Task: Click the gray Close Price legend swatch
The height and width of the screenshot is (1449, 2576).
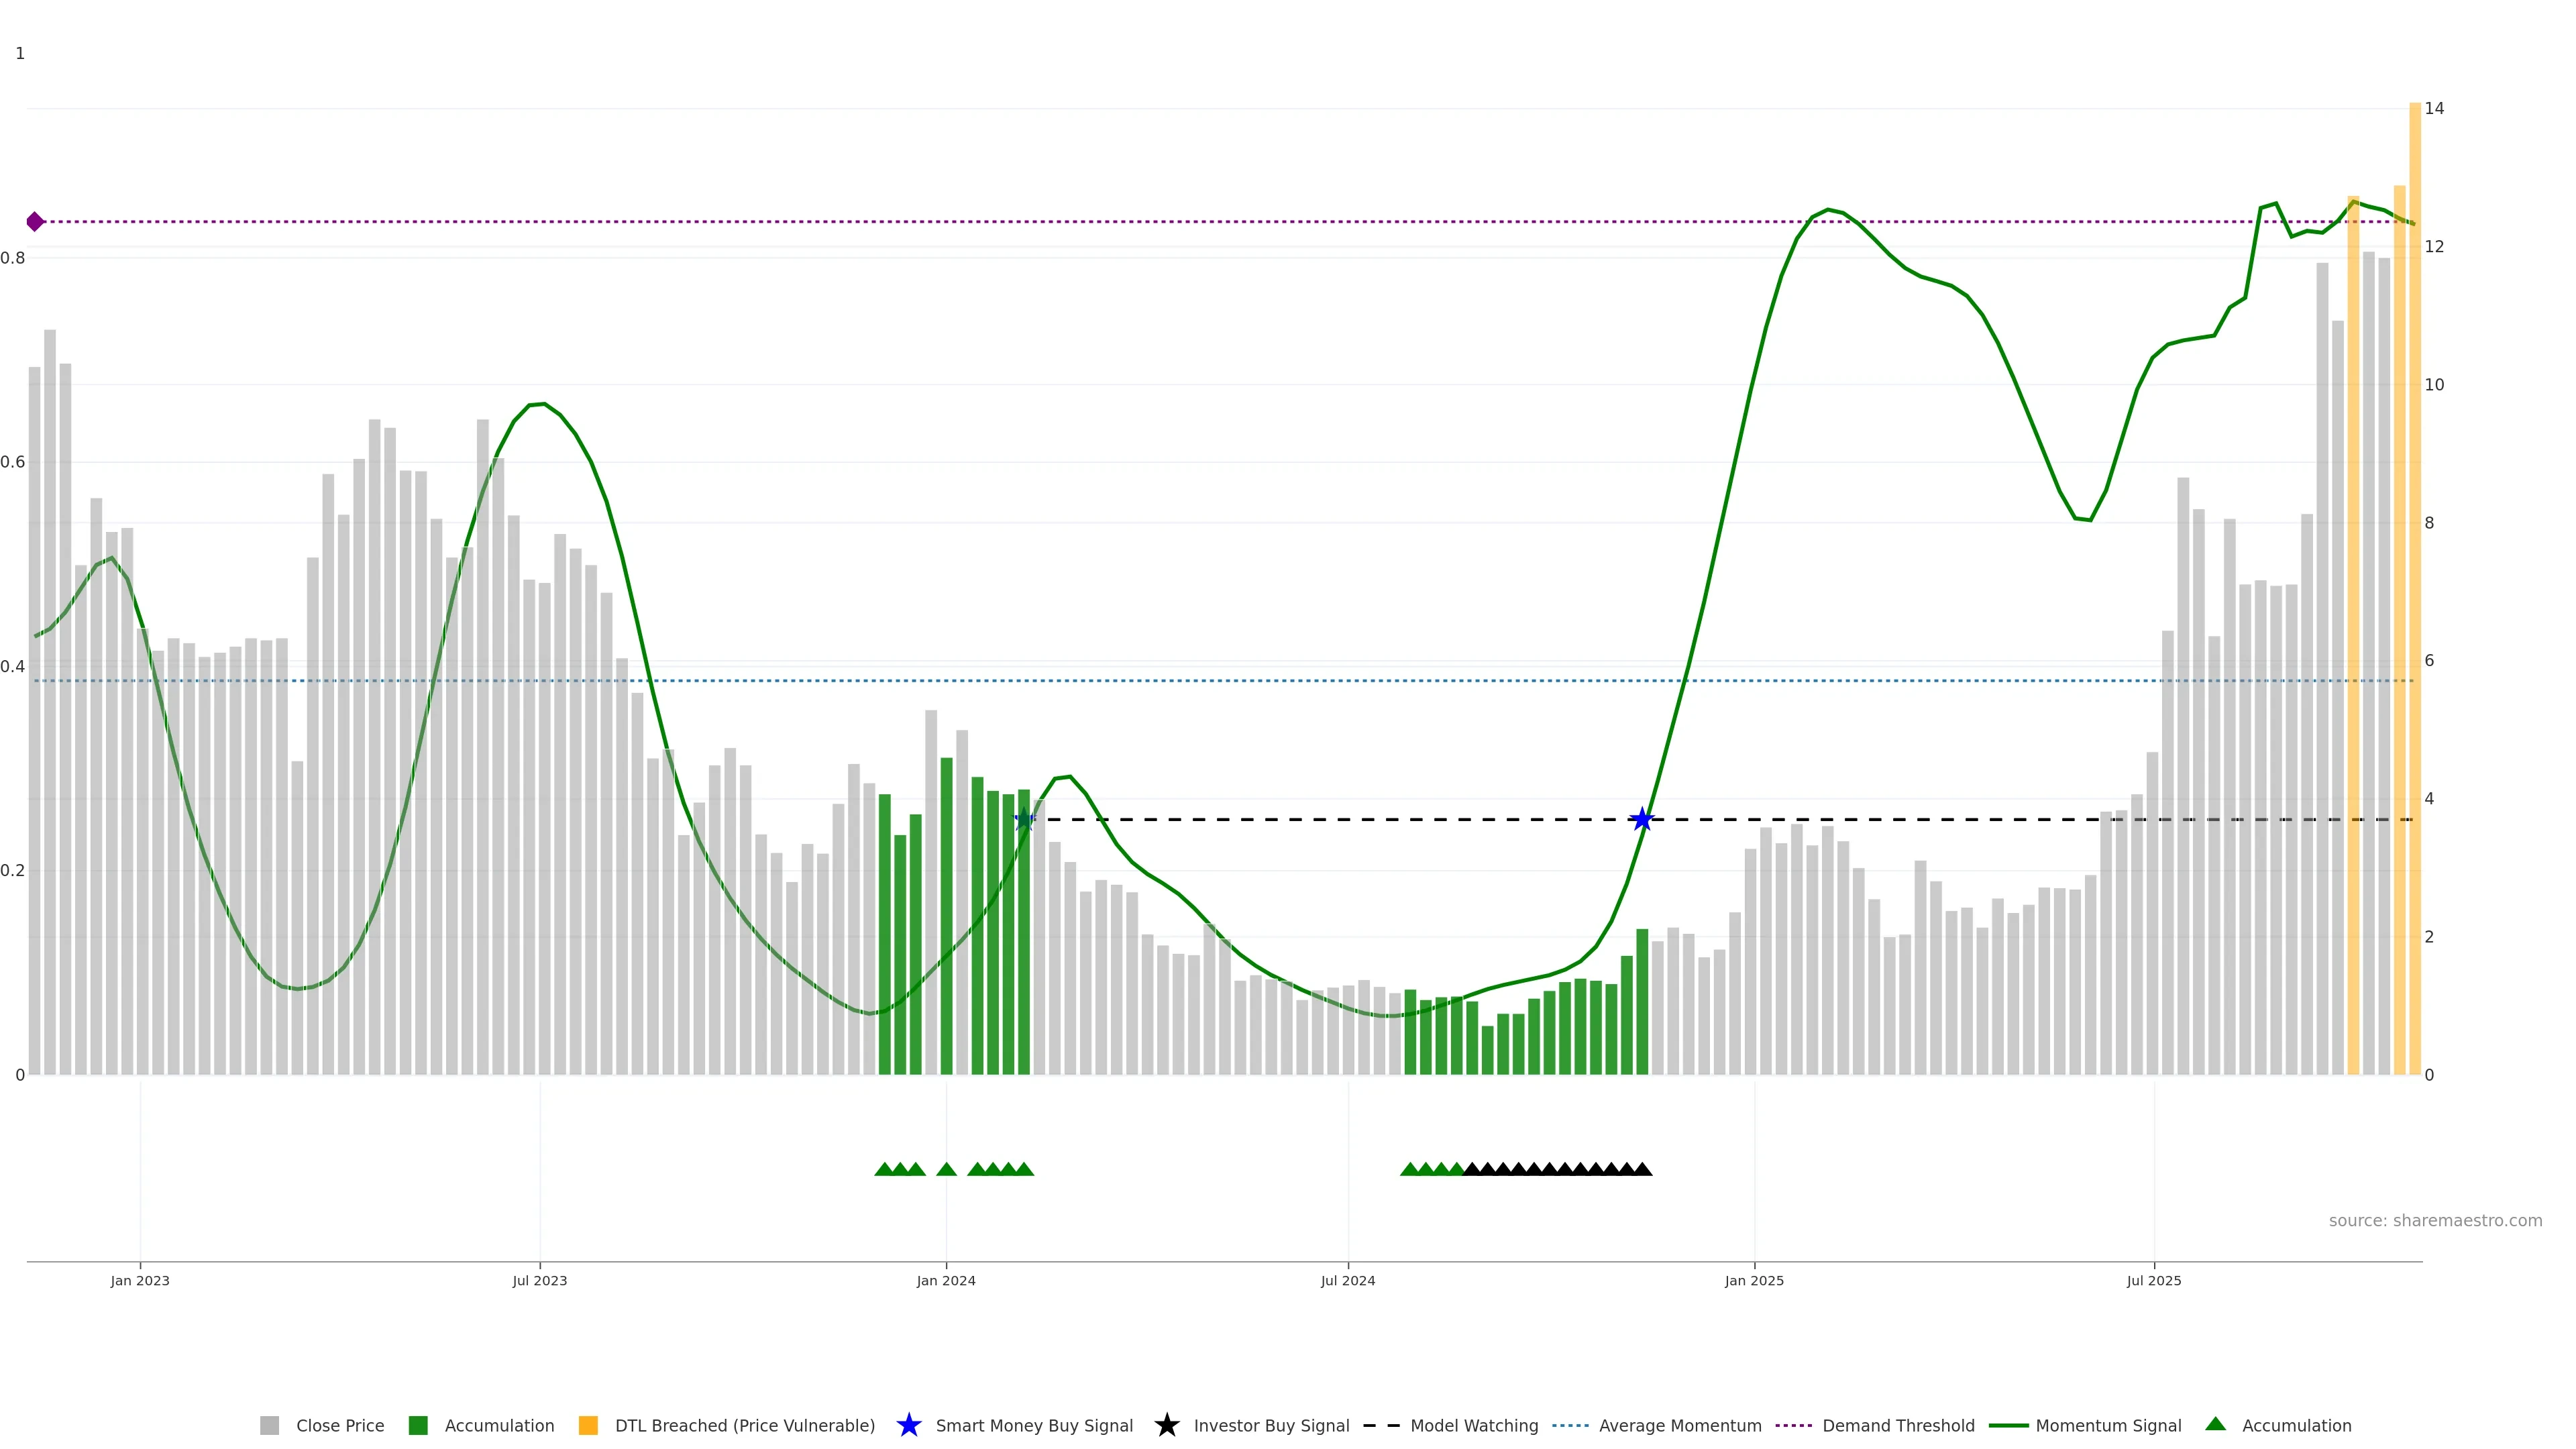Action: (269, 1426)
